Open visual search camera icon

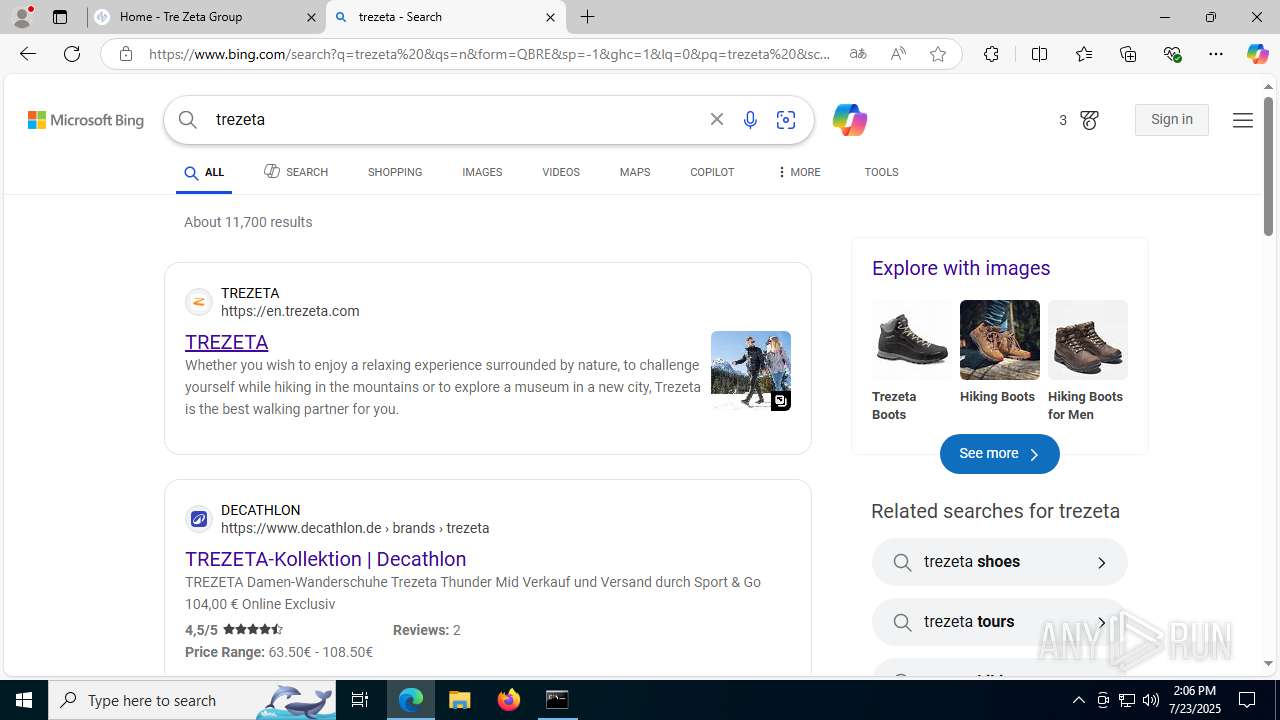786,120
